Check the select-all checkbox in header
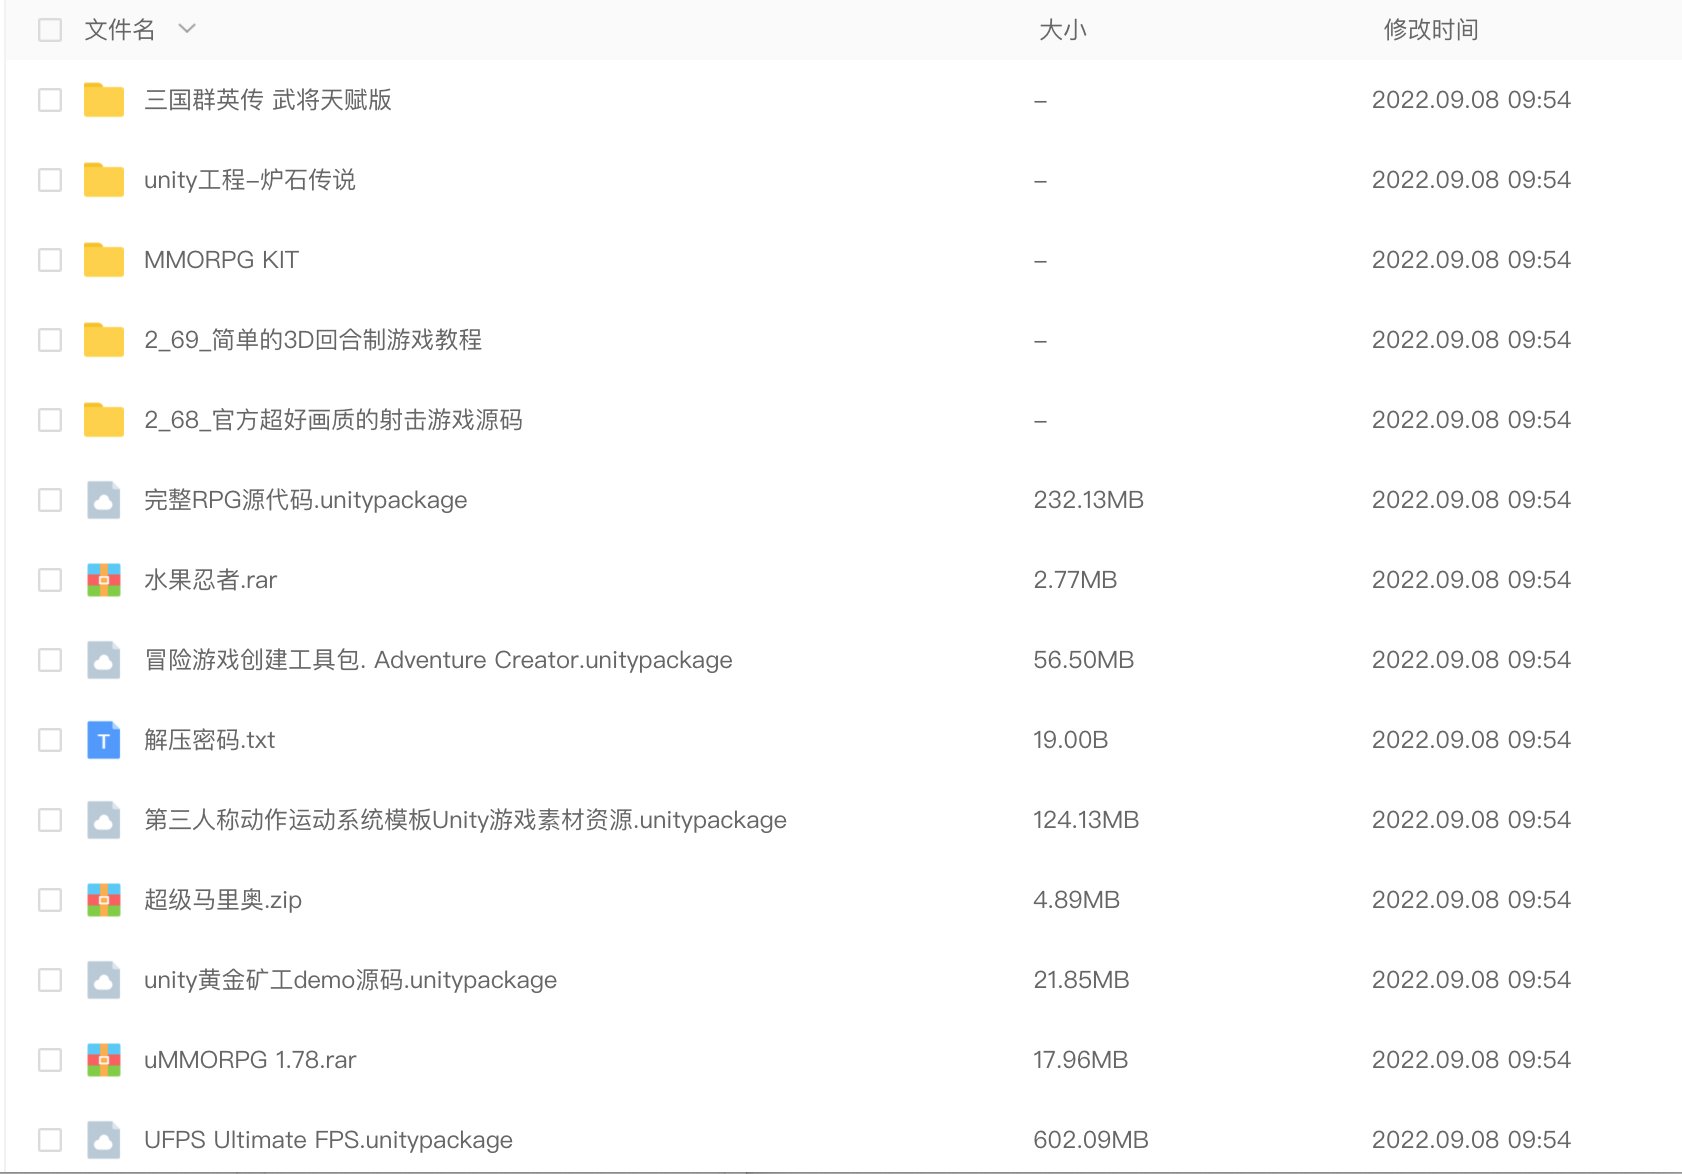1682x1174 pixels. tap(49, 30)
